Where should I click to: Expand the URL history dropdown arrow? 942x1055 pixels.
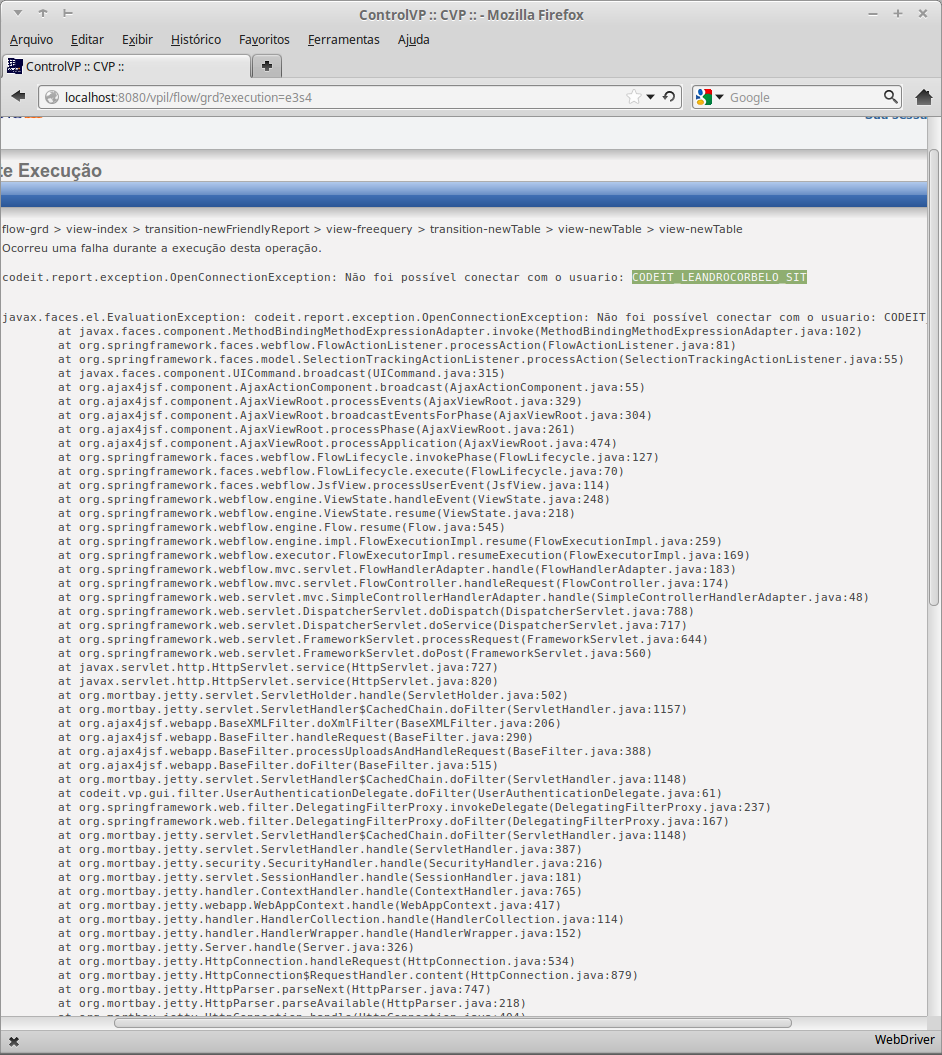pyautogui.click(x=651, y=97)
